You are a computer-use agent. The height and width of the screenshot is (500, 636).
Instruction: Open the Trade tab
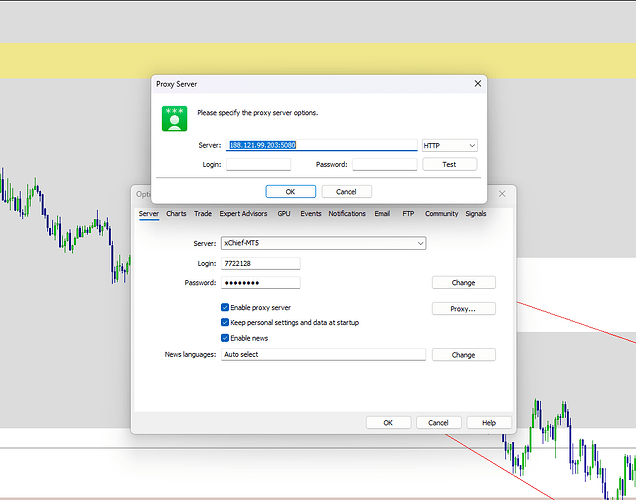203,214
